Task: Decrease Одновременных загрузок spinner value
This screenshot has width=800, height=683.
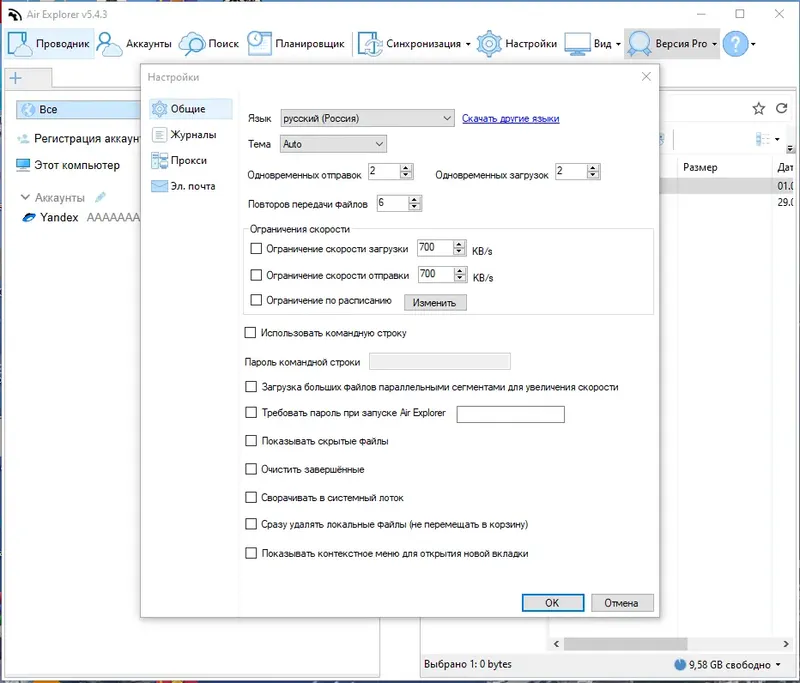Action: 593,175
